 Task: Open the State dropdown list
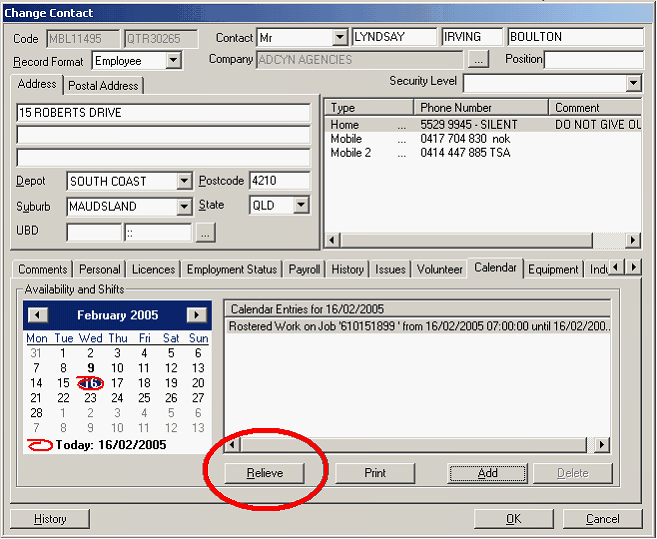pyautogui.click(x=299, y=205)
